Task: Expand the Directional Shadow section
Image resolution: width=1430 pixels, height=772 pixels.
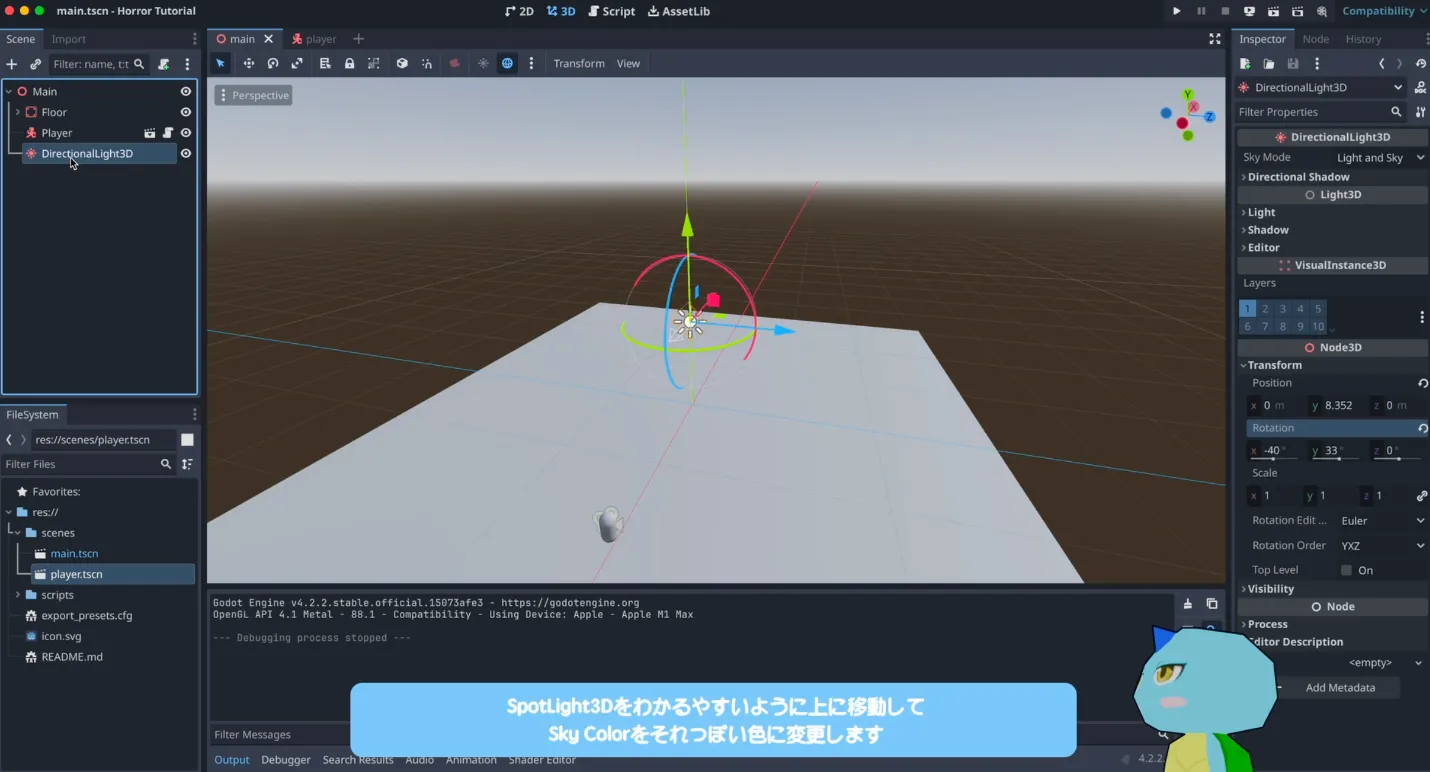Action: [1298, 177]
